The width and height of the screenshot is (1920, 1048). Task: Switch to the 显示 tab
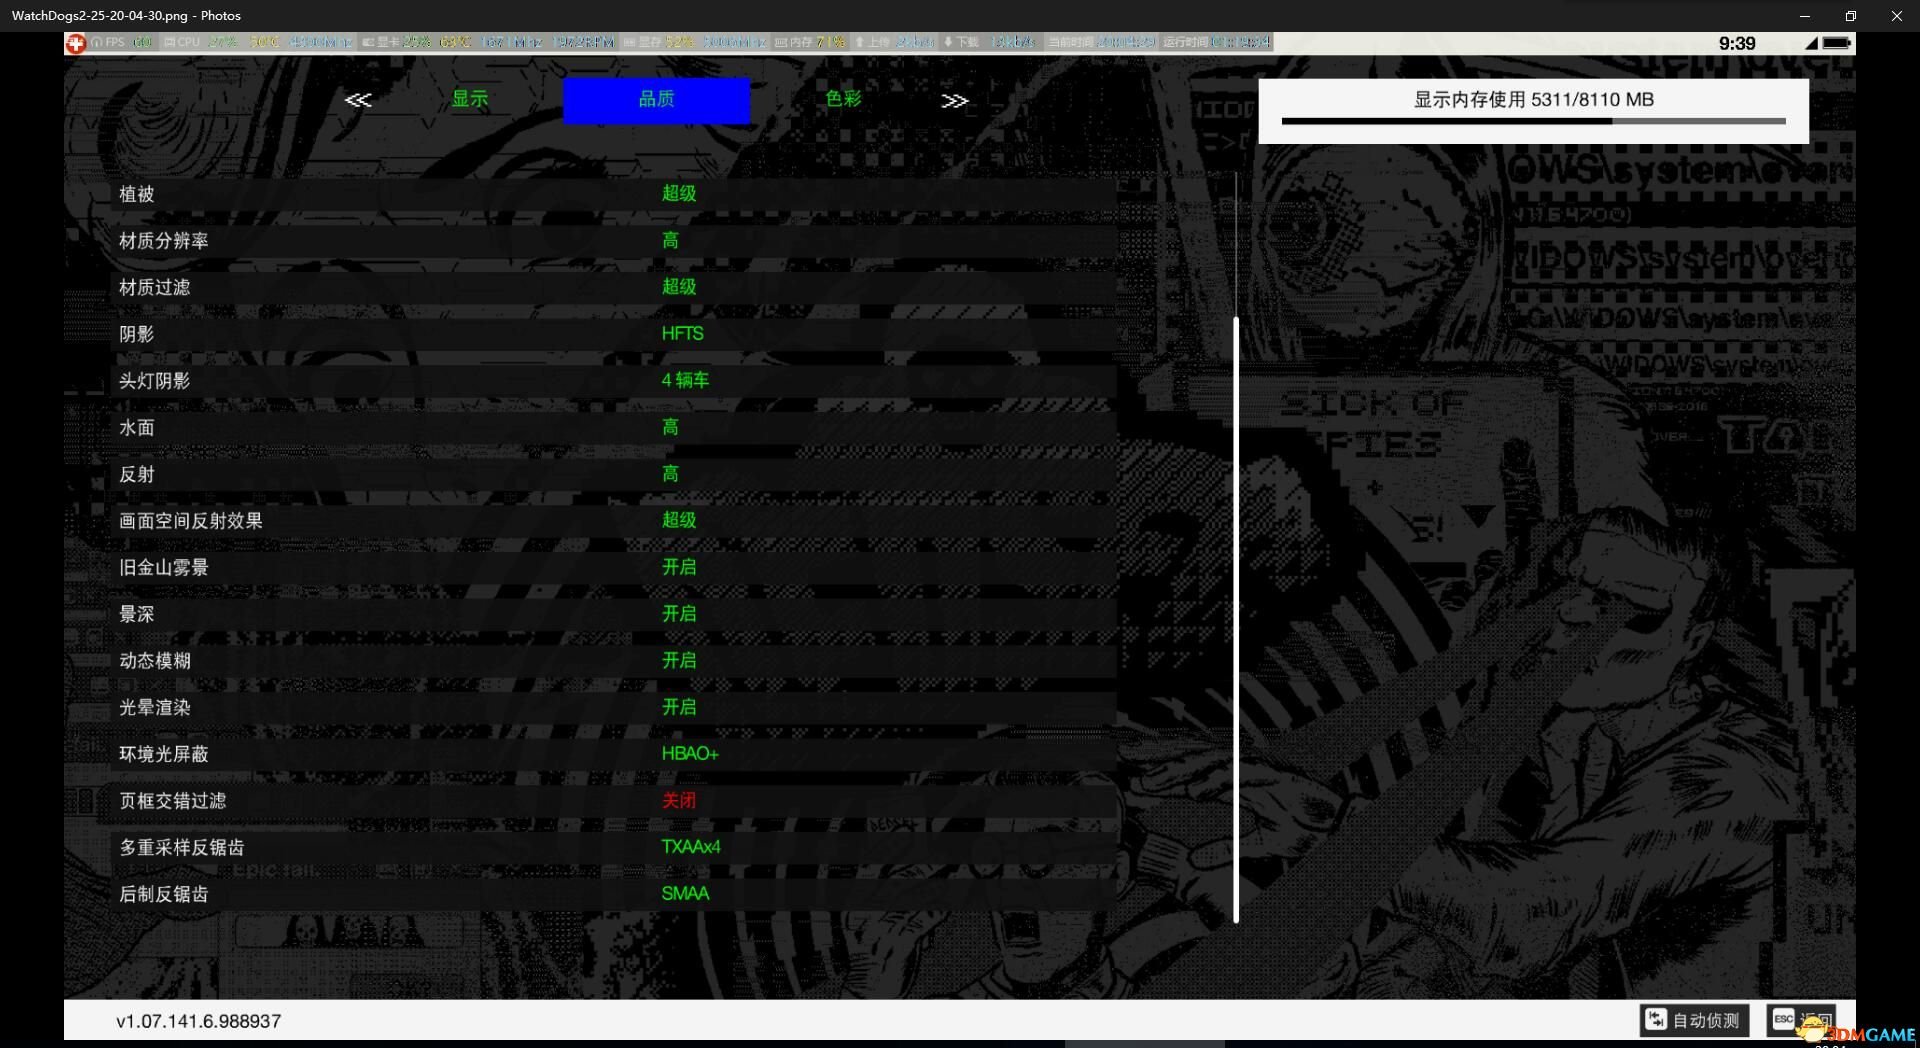469,99
